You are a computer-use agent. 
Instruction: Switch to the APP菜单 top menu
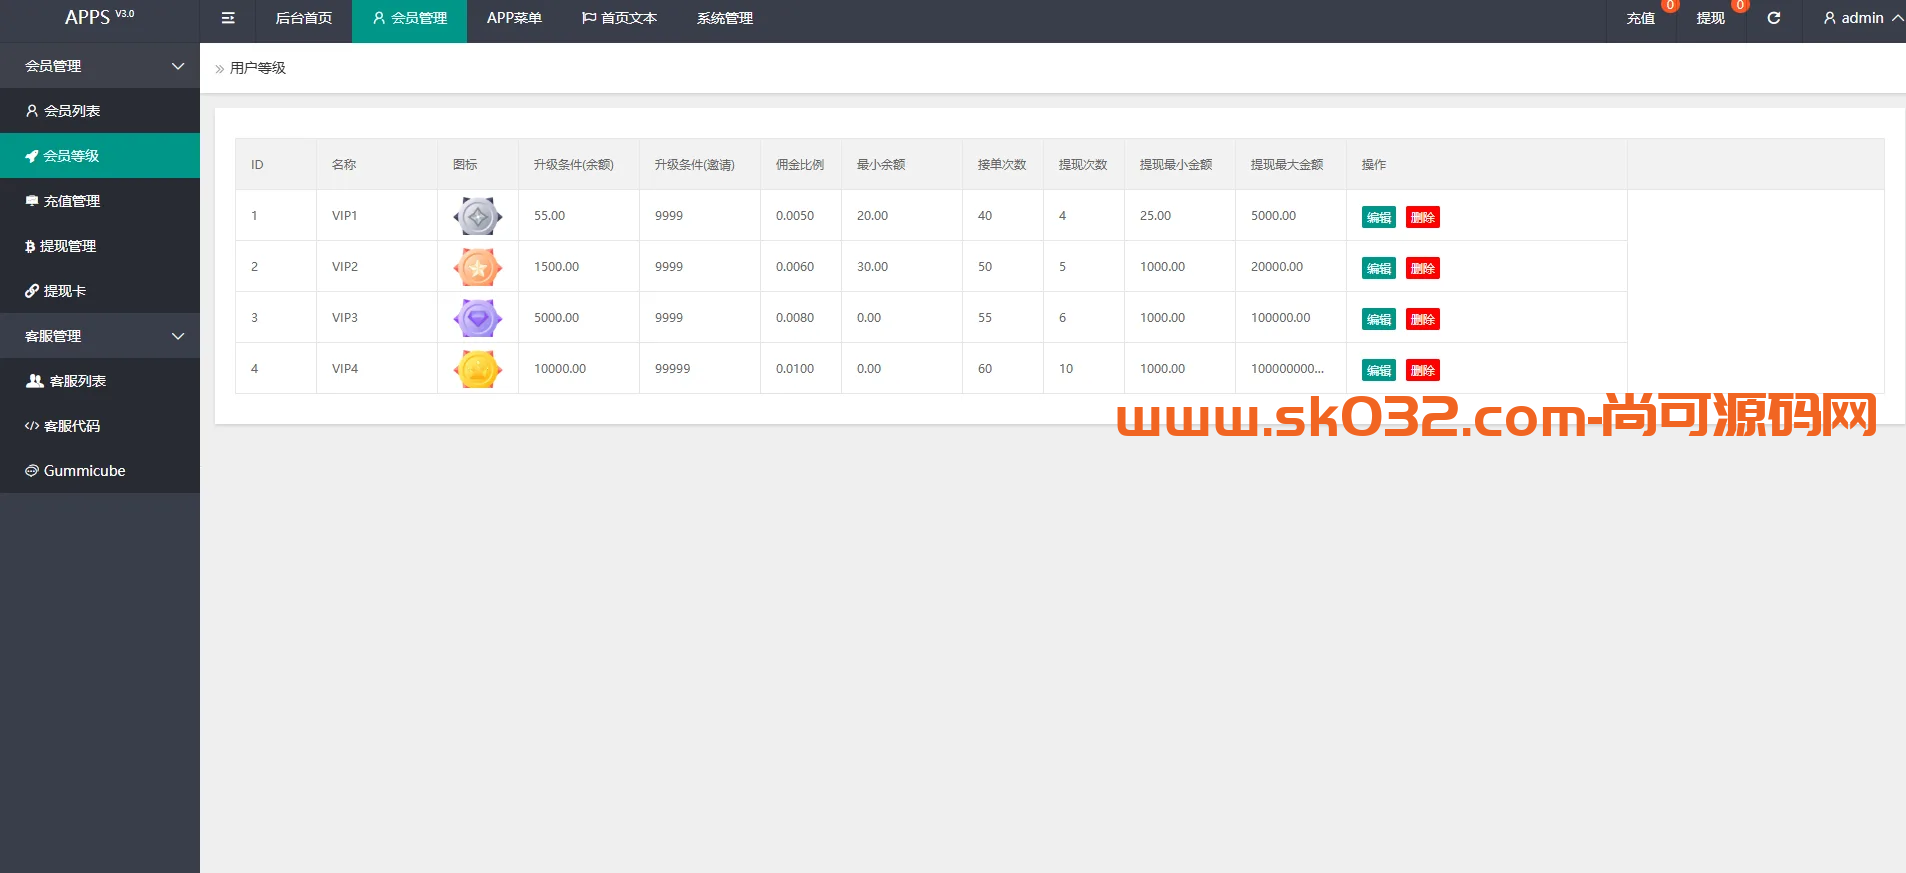tap(514, 18)
